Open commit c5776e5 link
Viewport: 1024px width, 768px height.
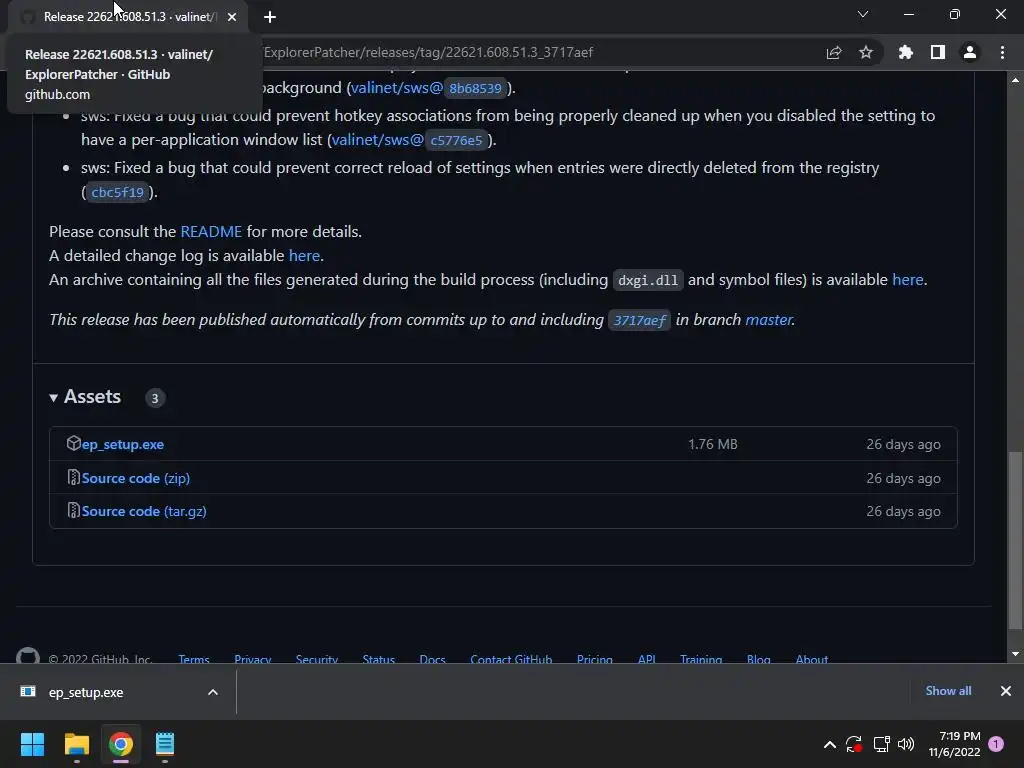(456, 140)
